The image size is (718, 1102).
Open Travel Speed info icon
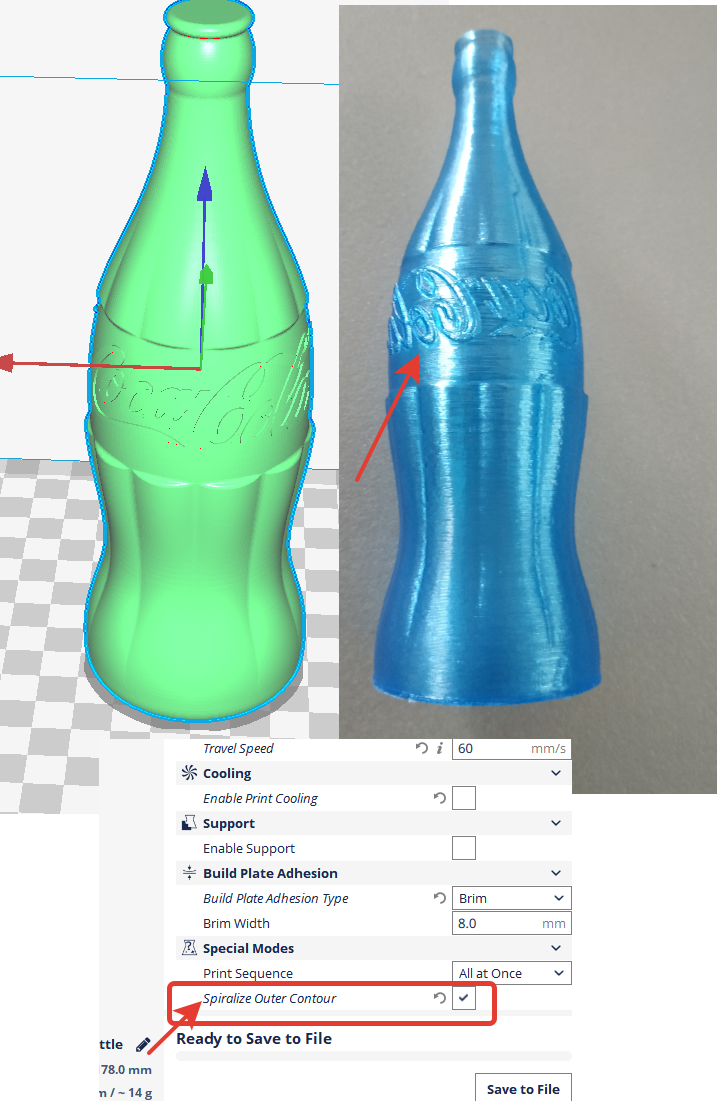(439, 748)
